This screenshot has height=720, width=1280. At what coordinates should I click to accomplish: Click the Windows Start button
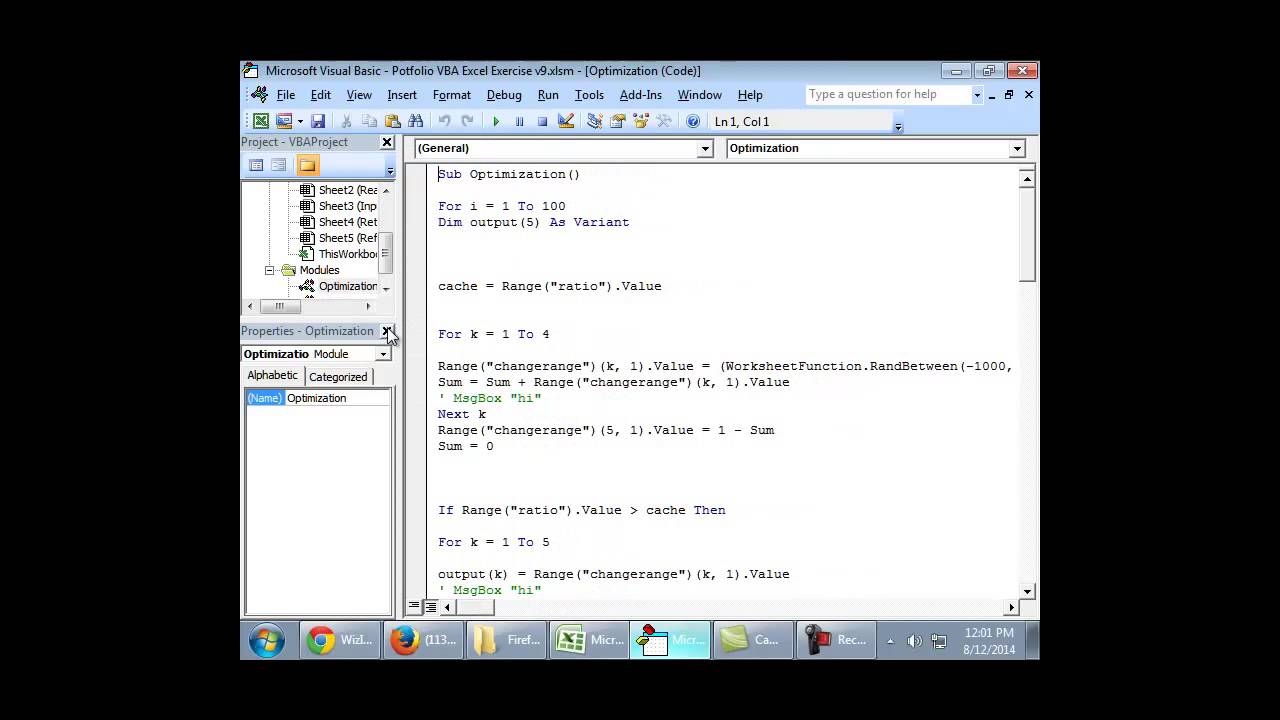[267, 640]
